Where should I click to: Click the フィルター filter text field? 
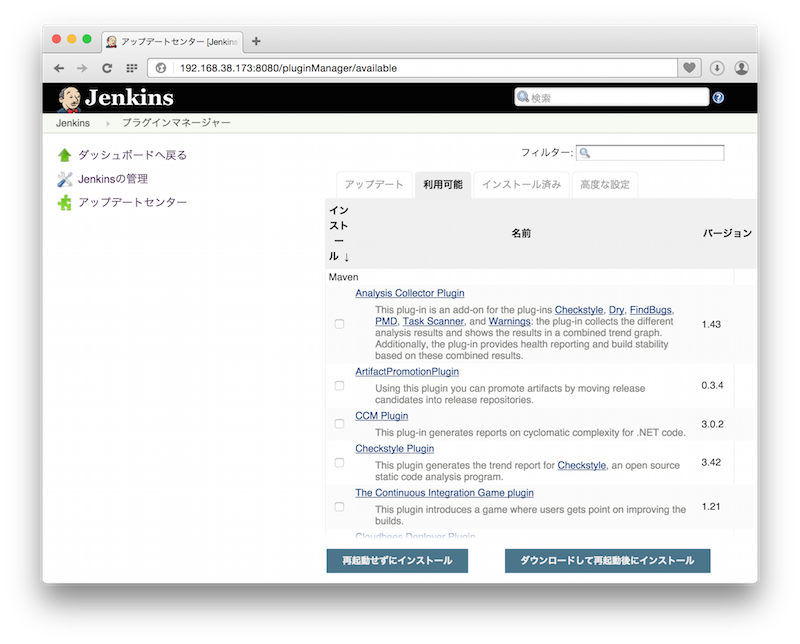coord(650,153)
